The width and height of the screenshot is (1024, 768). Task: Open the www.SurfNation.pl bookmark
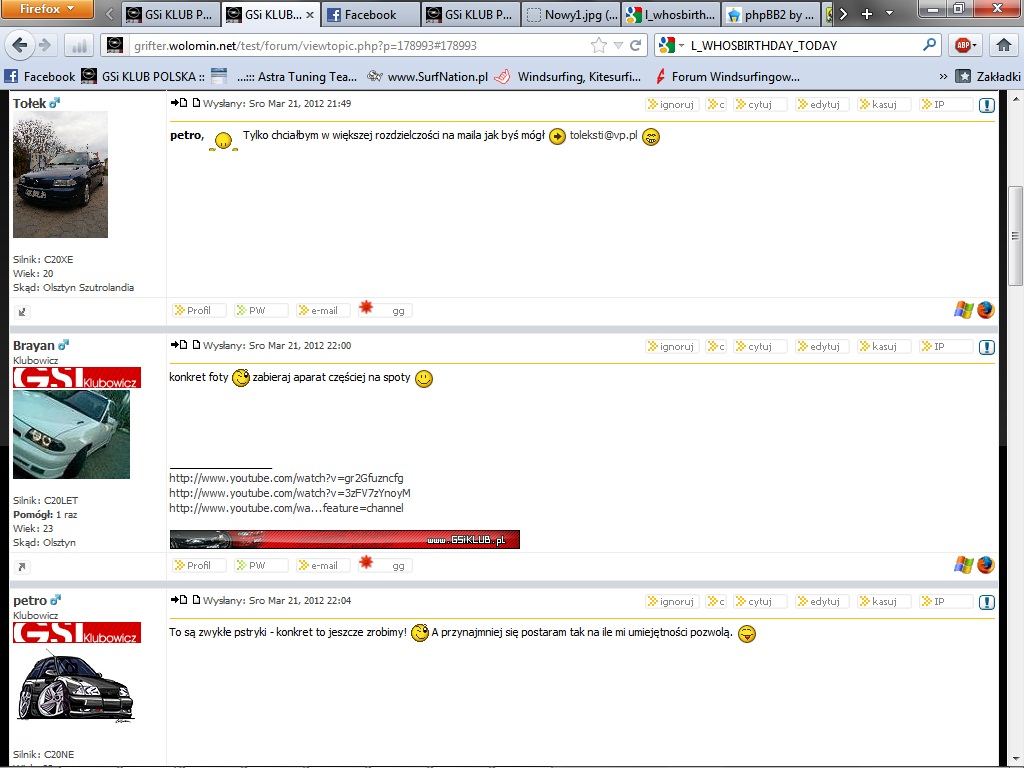click(x=428, y=76)
